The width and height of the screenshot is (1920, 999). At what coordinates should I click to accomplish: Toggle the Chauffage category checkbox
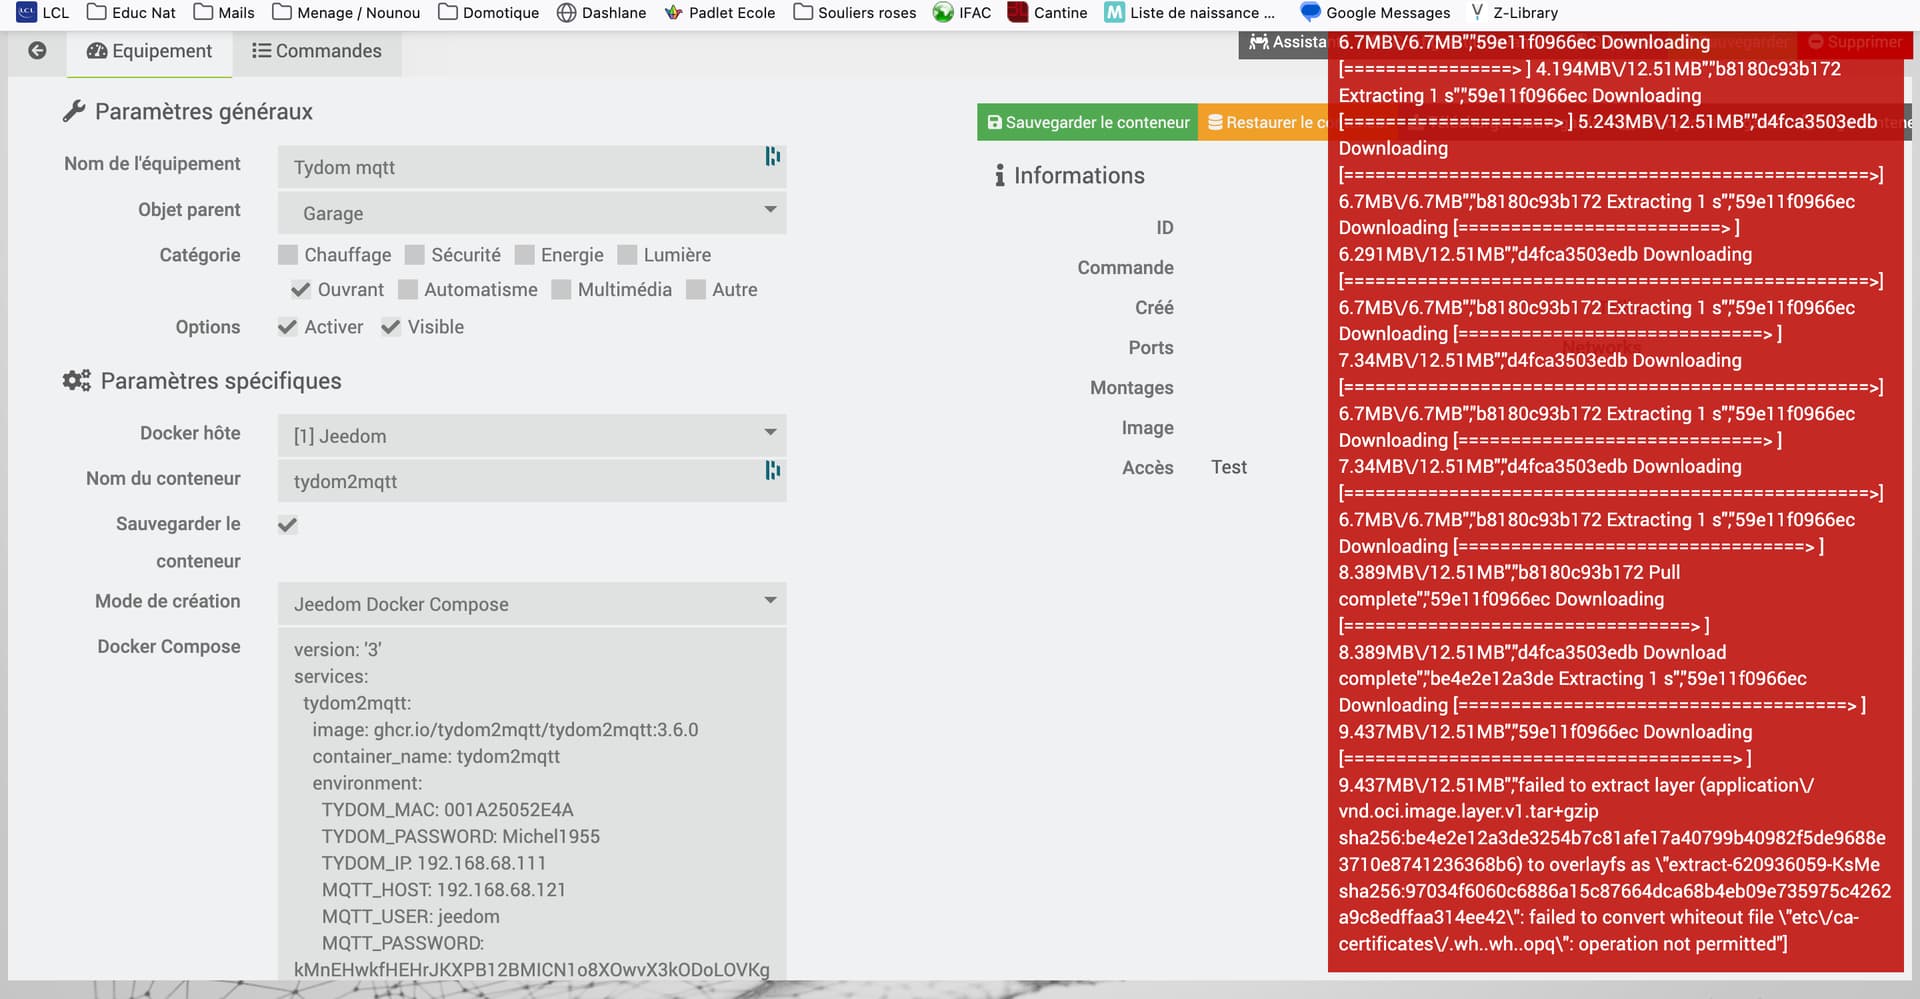(x=288, y=255)
